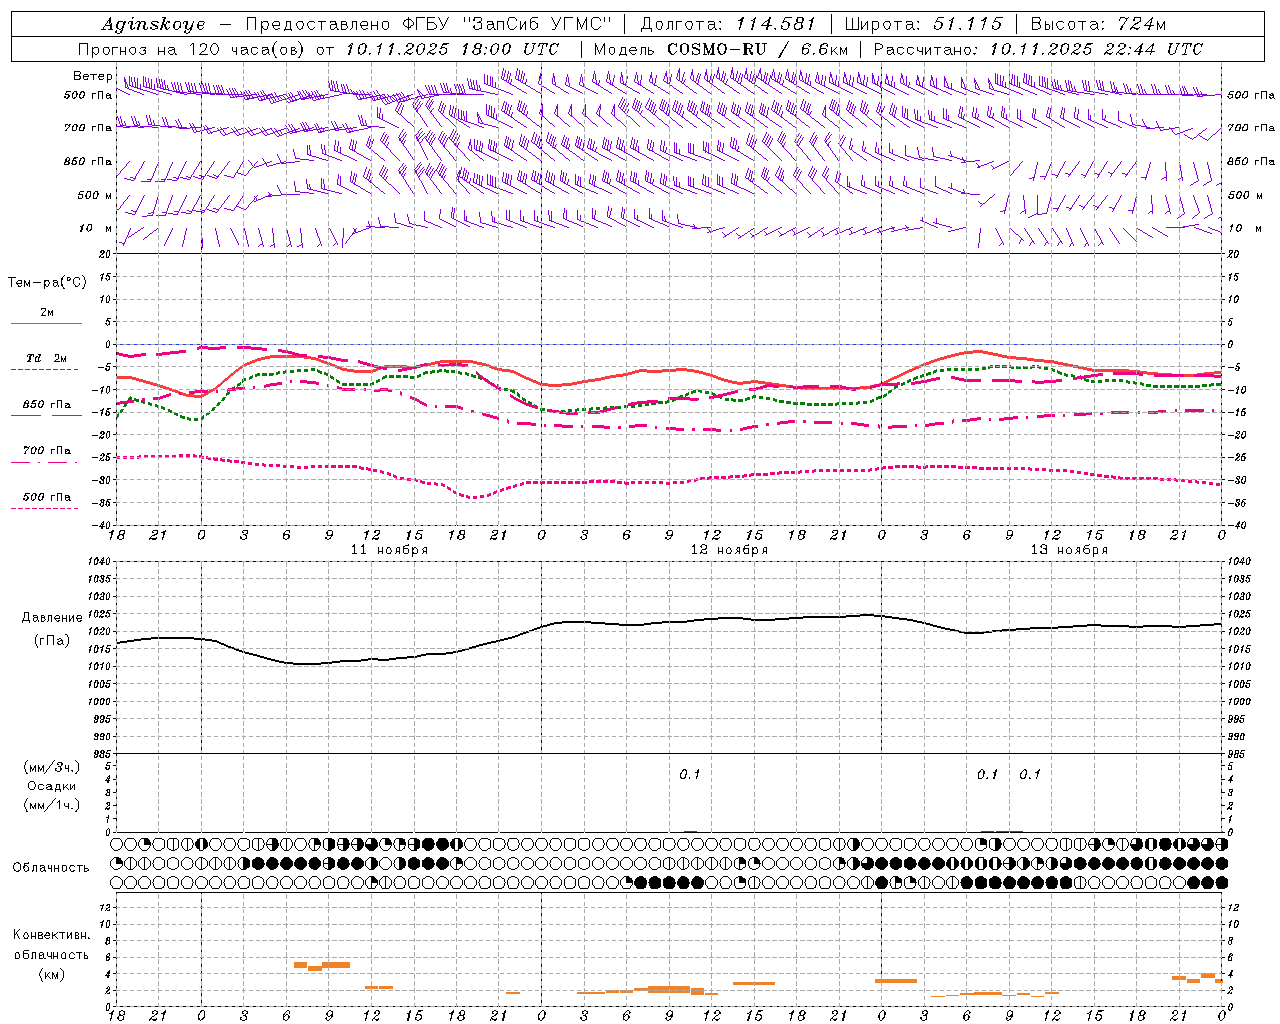Viewport: 1280px width, 1024px height.
Task: Click the elevation label "Высота: 724м"
Action: [x=1098, y=24]
